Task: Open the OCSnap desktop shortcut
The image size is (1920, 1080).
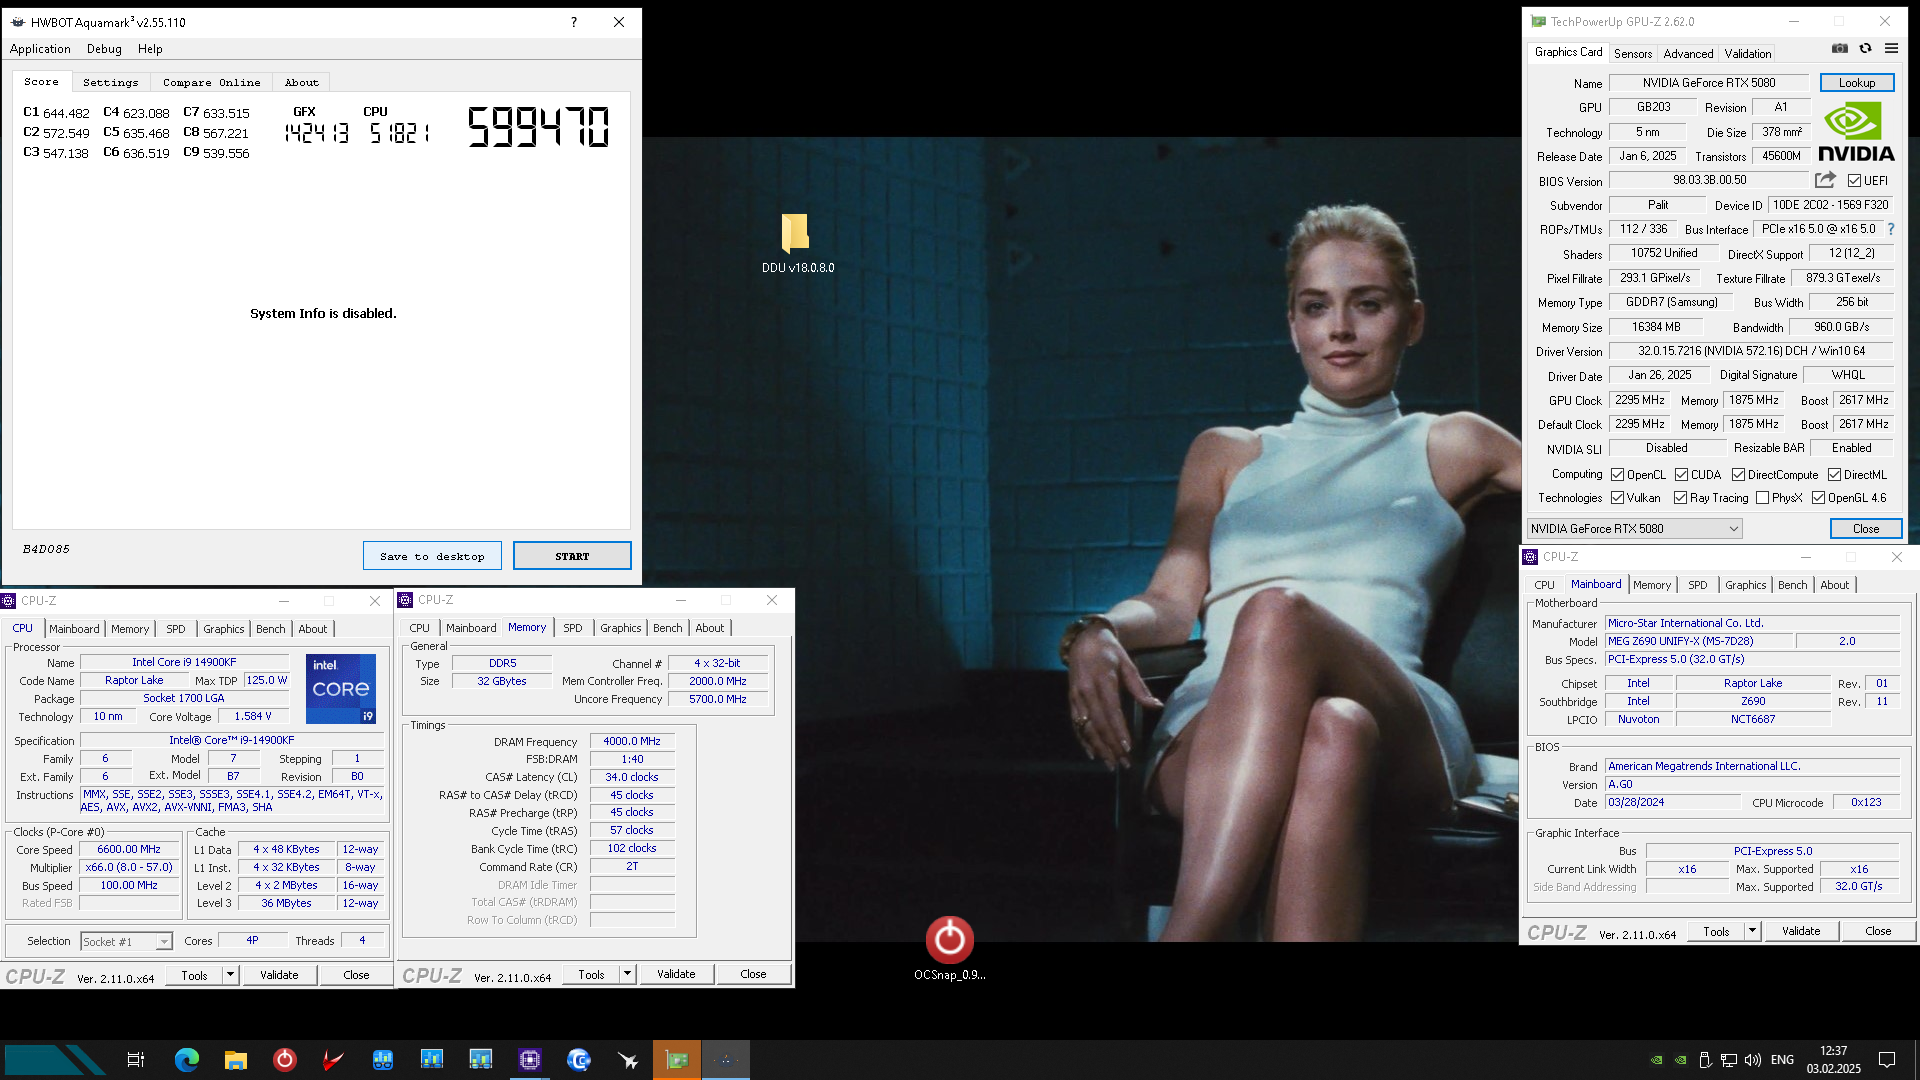Action: tap(949, 949)
